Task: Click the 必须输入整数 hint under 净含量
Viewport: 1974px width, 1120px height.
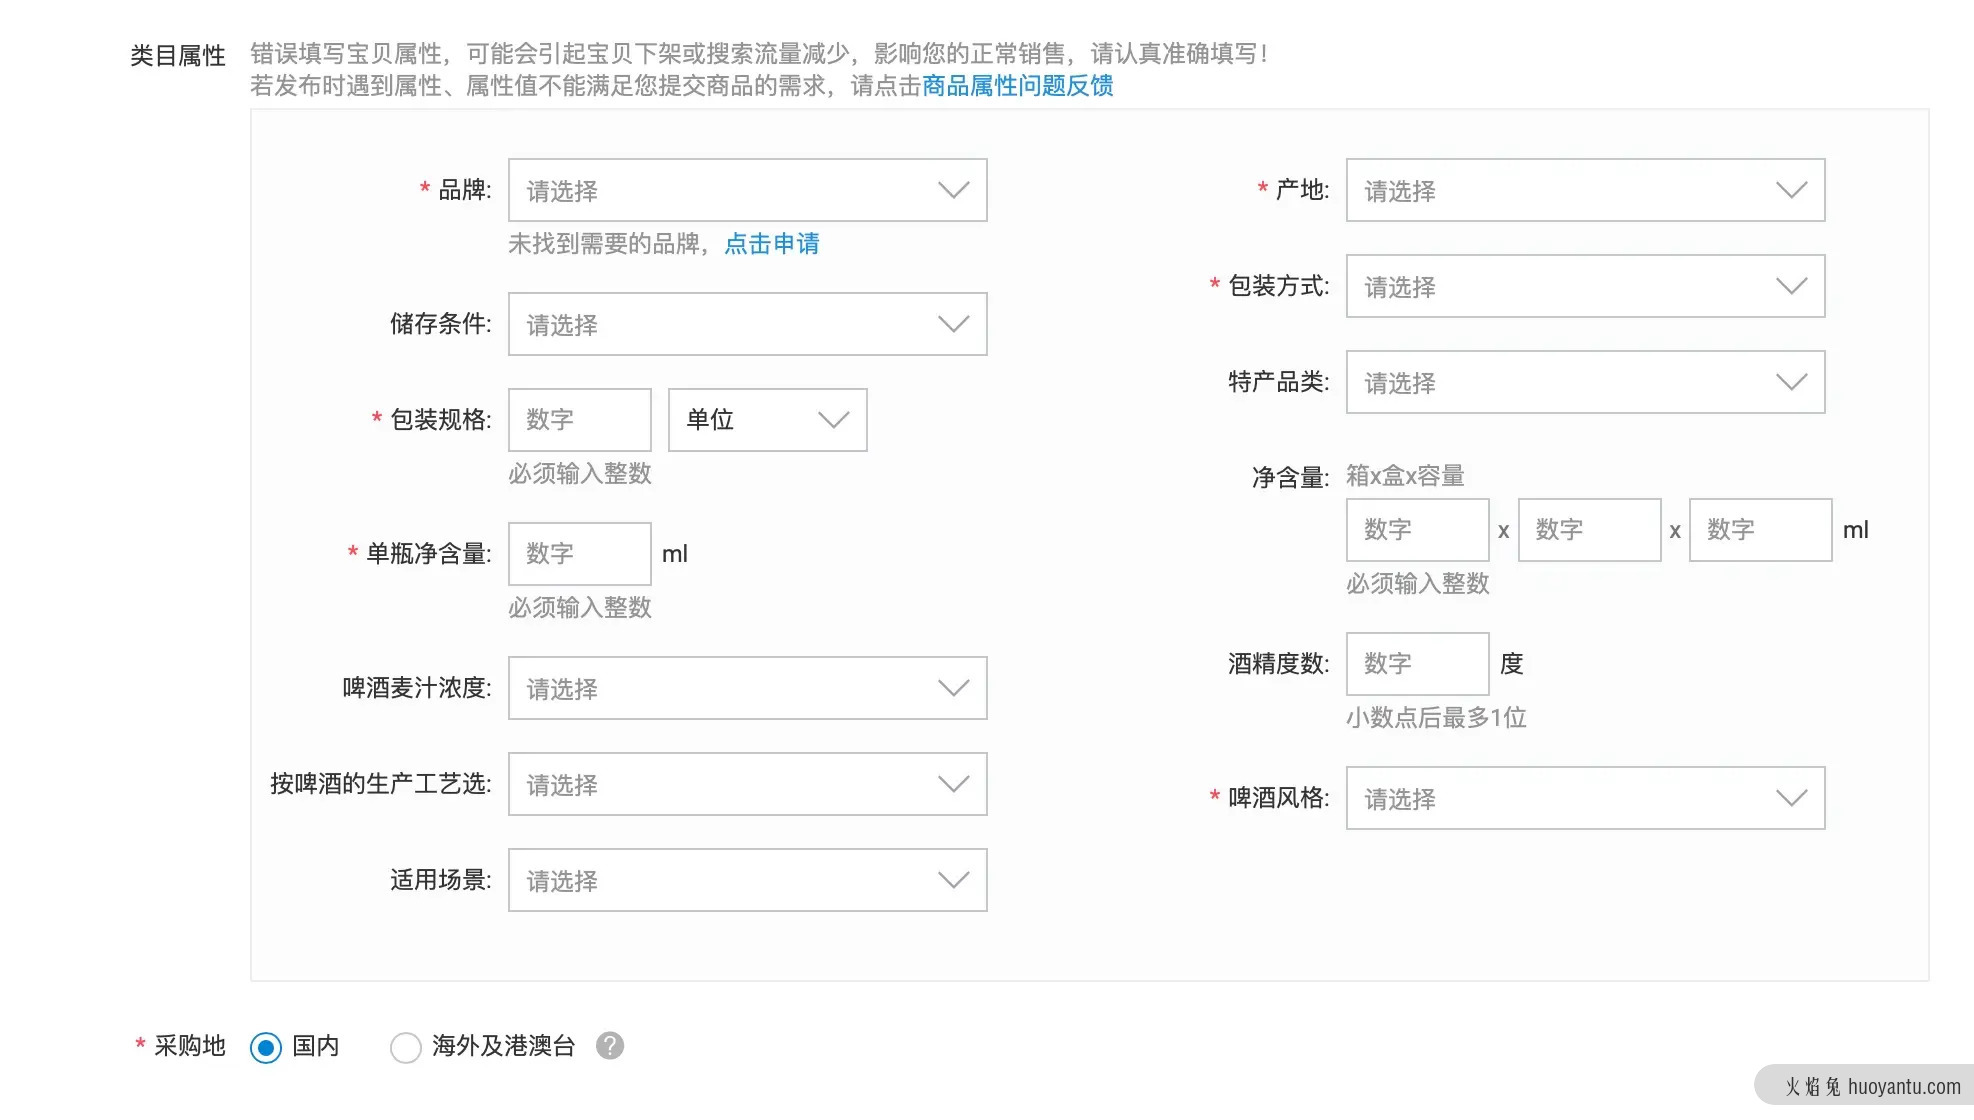Action: tap(1418, 584)
